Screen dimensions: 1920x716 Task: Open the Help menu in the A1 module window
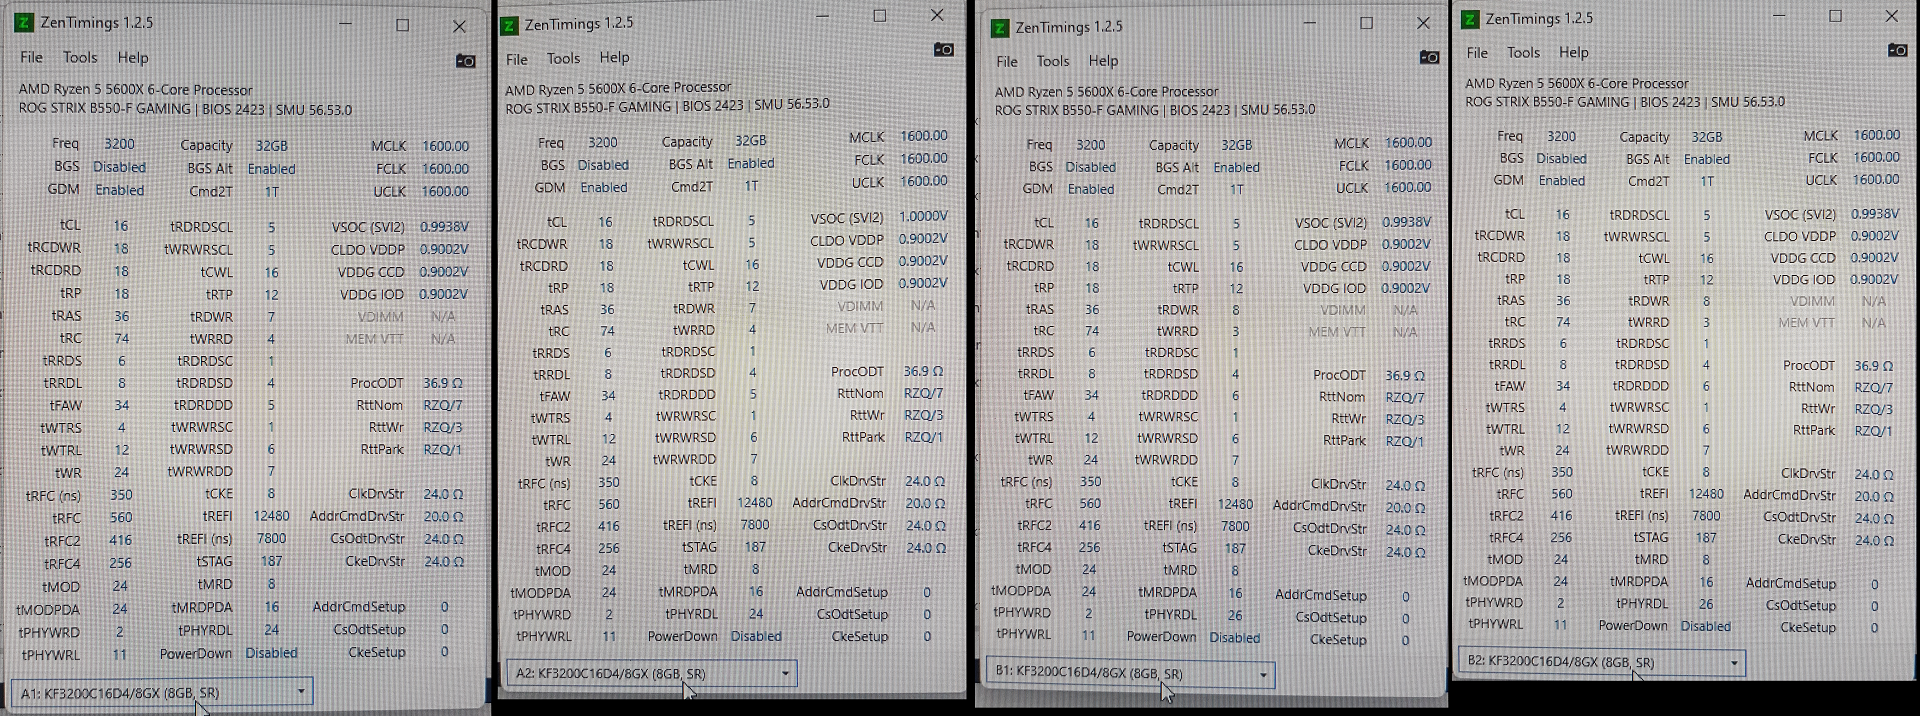click(x=132, y=58)
